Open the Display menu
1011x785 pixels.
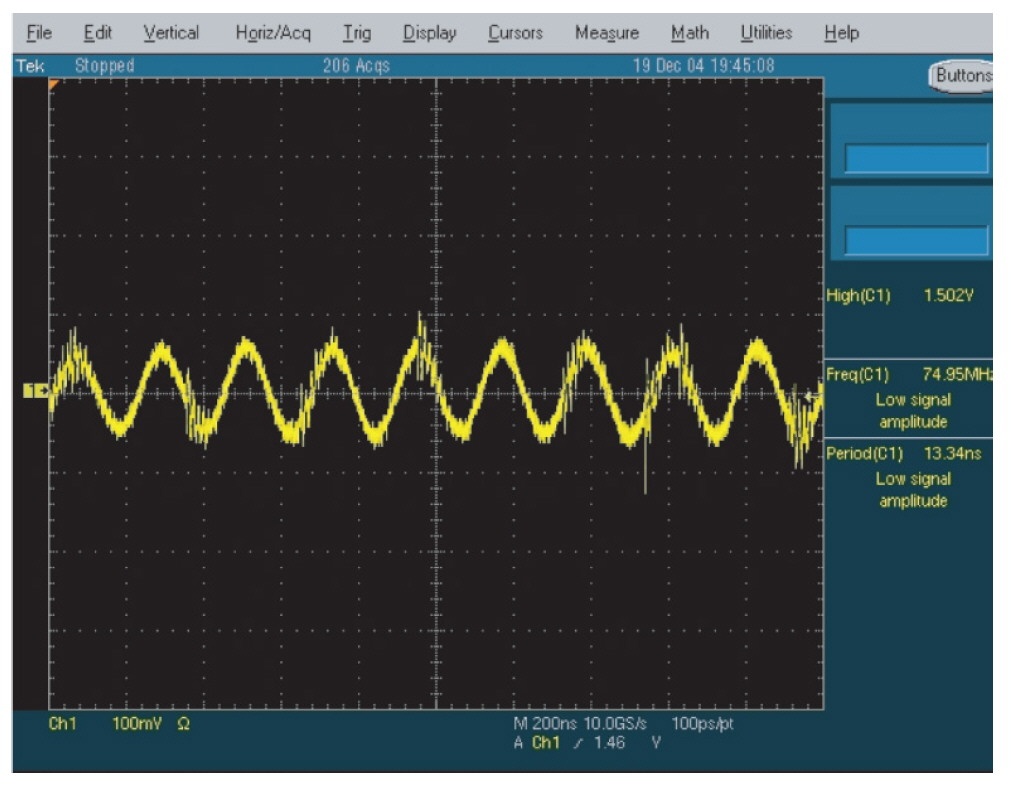[429, 33]
